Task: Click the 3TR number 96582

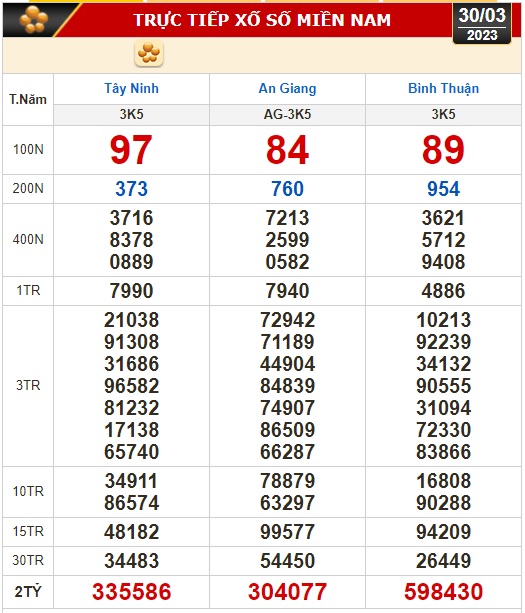Action: tap(131, 386)
